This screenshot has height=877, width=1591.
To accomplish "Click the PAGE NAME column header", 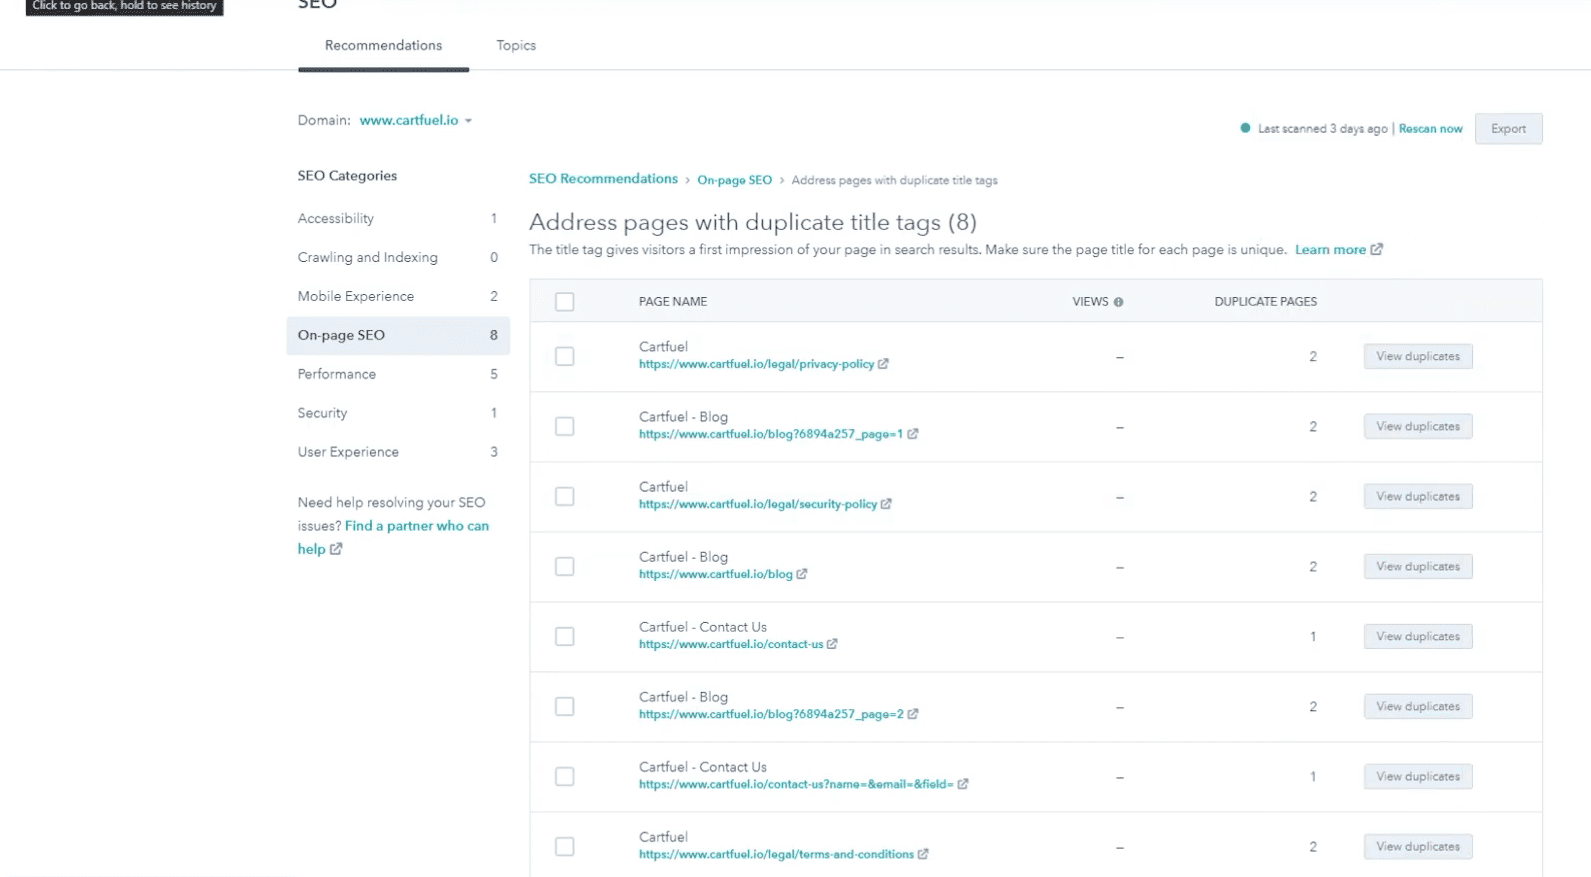I will coord(673,302).
